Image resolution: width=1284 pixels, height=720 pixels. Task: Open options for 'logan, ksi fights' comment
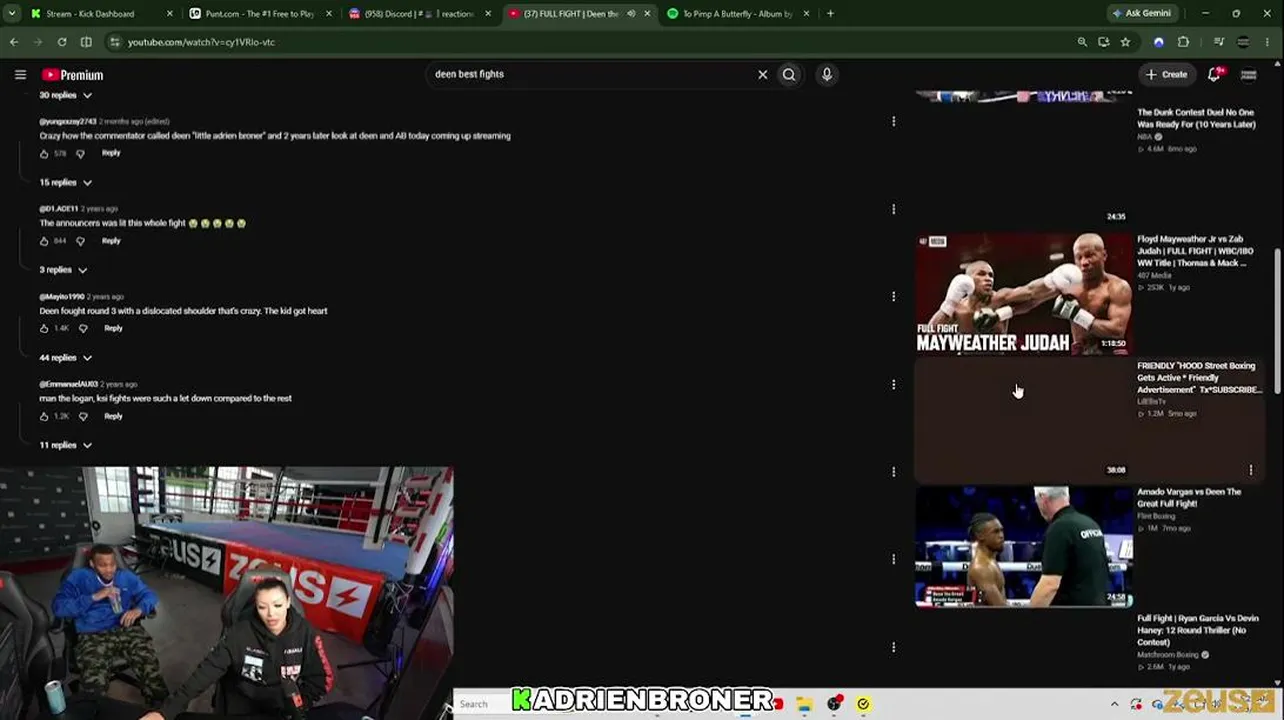pyautogui.click(x=893, y=384)
